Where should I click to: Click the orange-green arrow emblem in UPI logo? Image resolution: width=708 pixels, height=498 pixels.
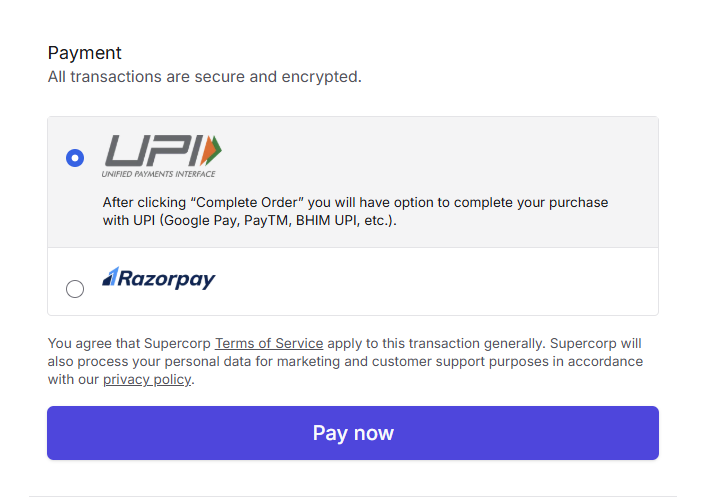pyautogui.click(x=210, y=151)
